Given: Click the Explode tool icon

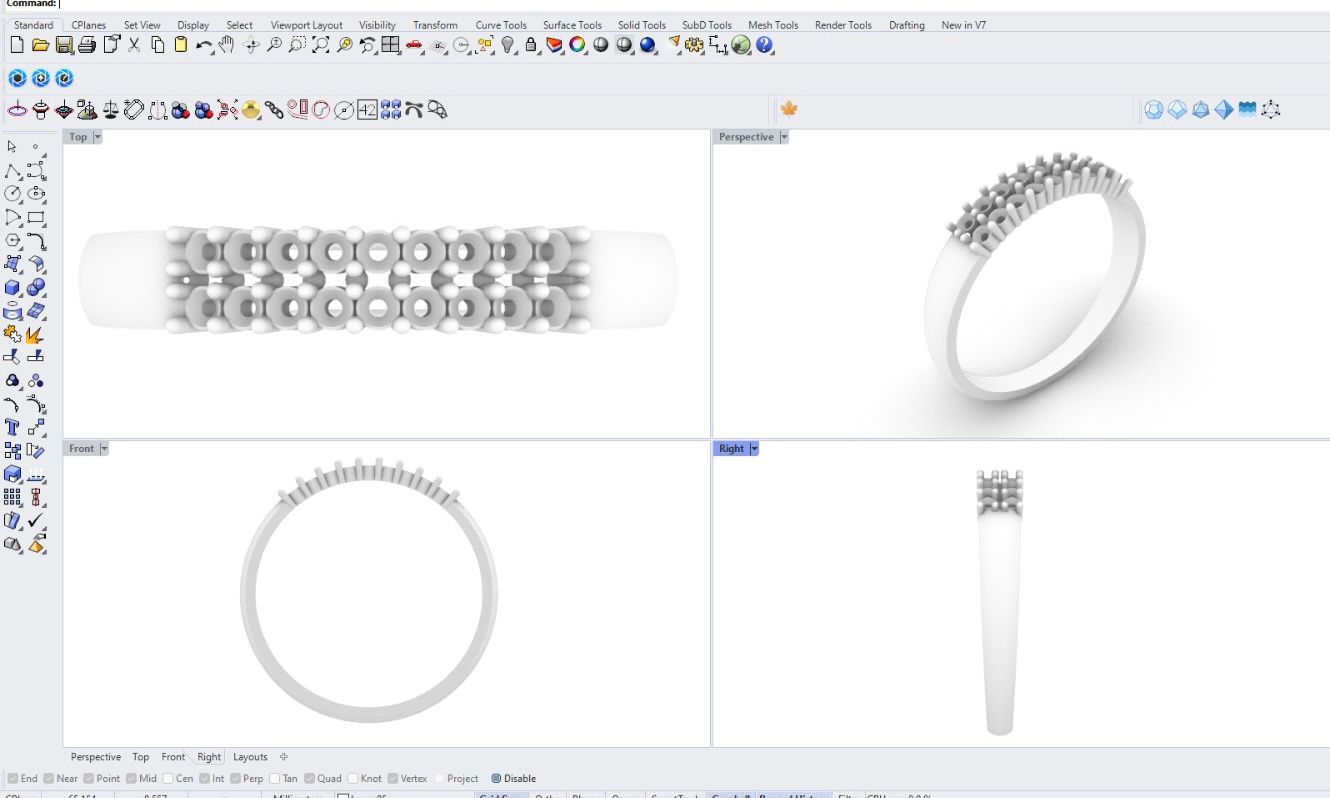Looking at the screenshot, I should pos(36,334).
